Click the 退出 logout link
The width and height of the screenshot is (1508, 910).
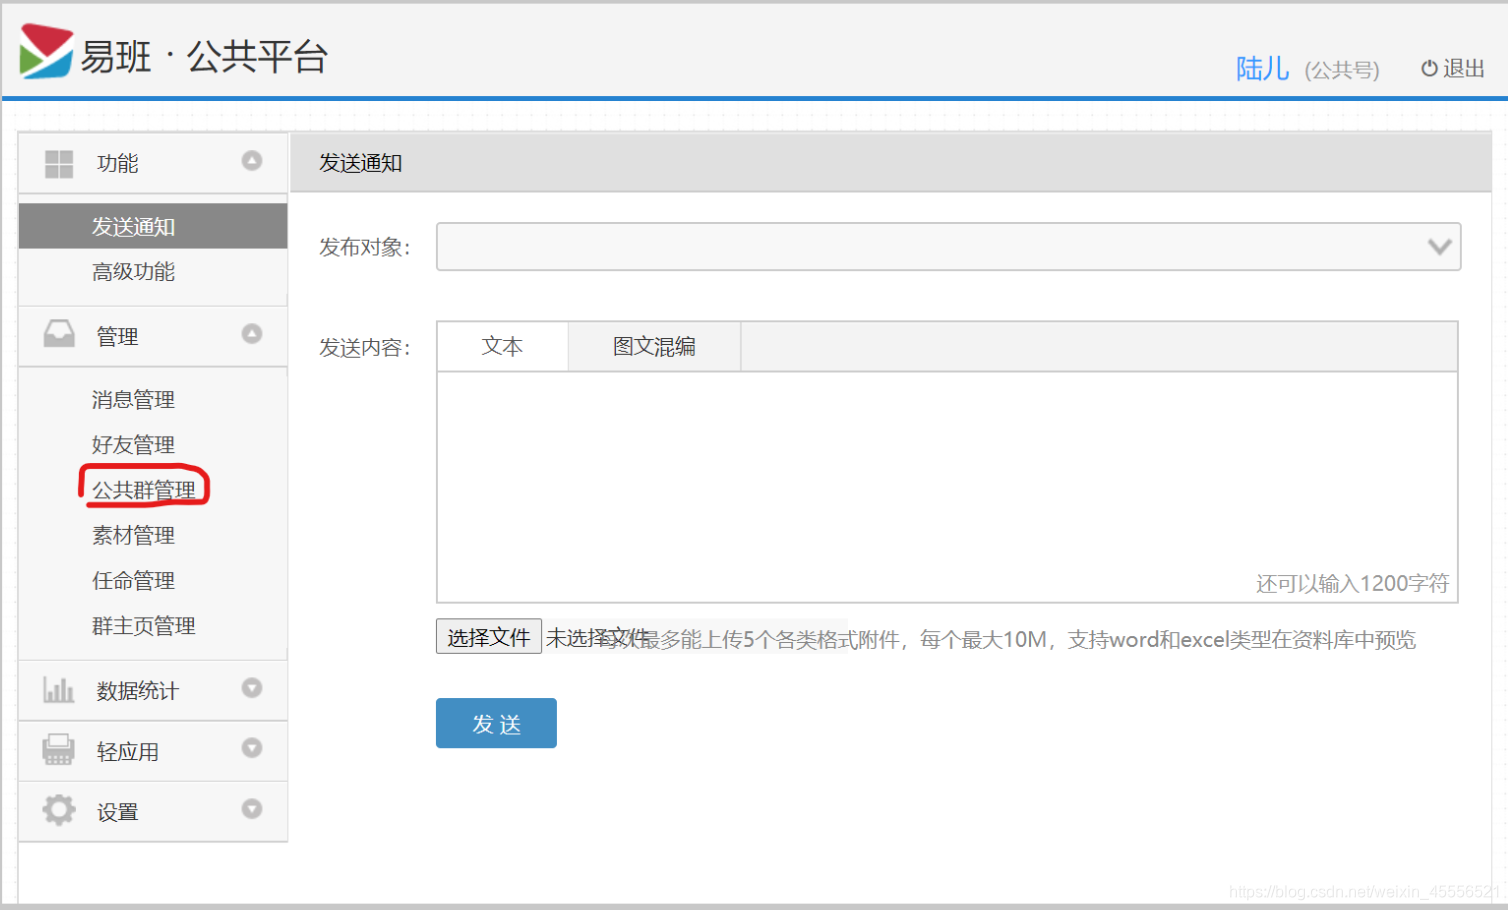(1464, 68)
